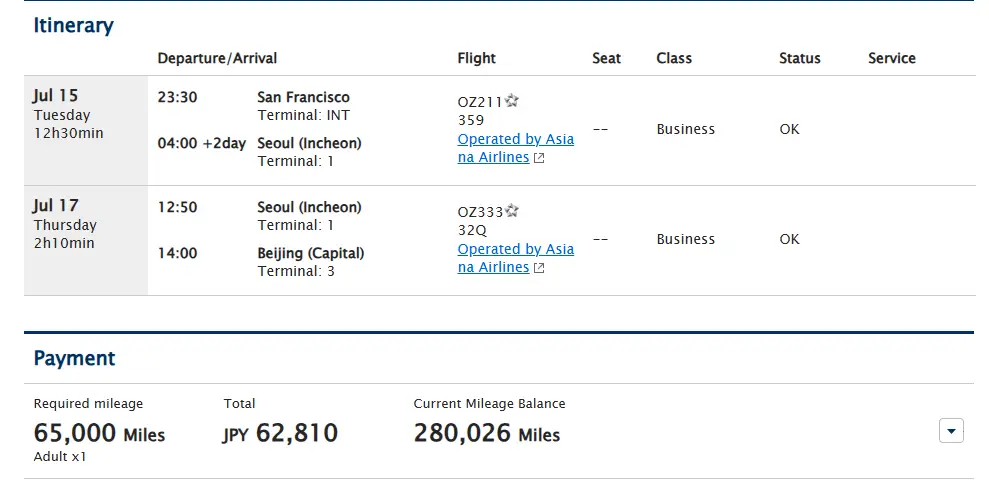Click the Itinerary section heading
Viewport: 989px width, 486px height.
coord(74,25)
